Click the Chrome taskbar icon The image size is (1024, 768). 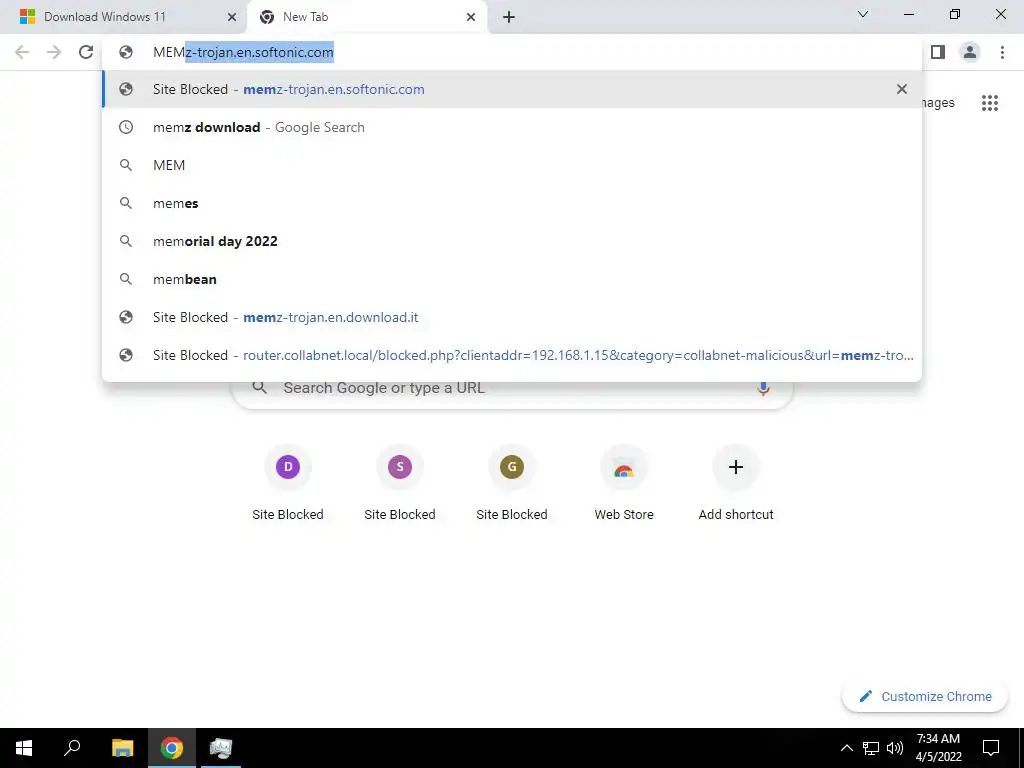tap(172, 748)
